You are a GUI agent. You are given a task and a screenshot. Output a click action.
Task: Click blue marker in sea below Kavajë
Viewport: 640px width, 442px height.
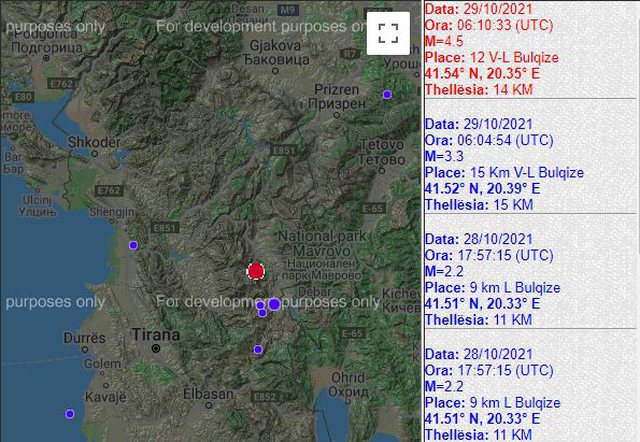tap(69, 413)
